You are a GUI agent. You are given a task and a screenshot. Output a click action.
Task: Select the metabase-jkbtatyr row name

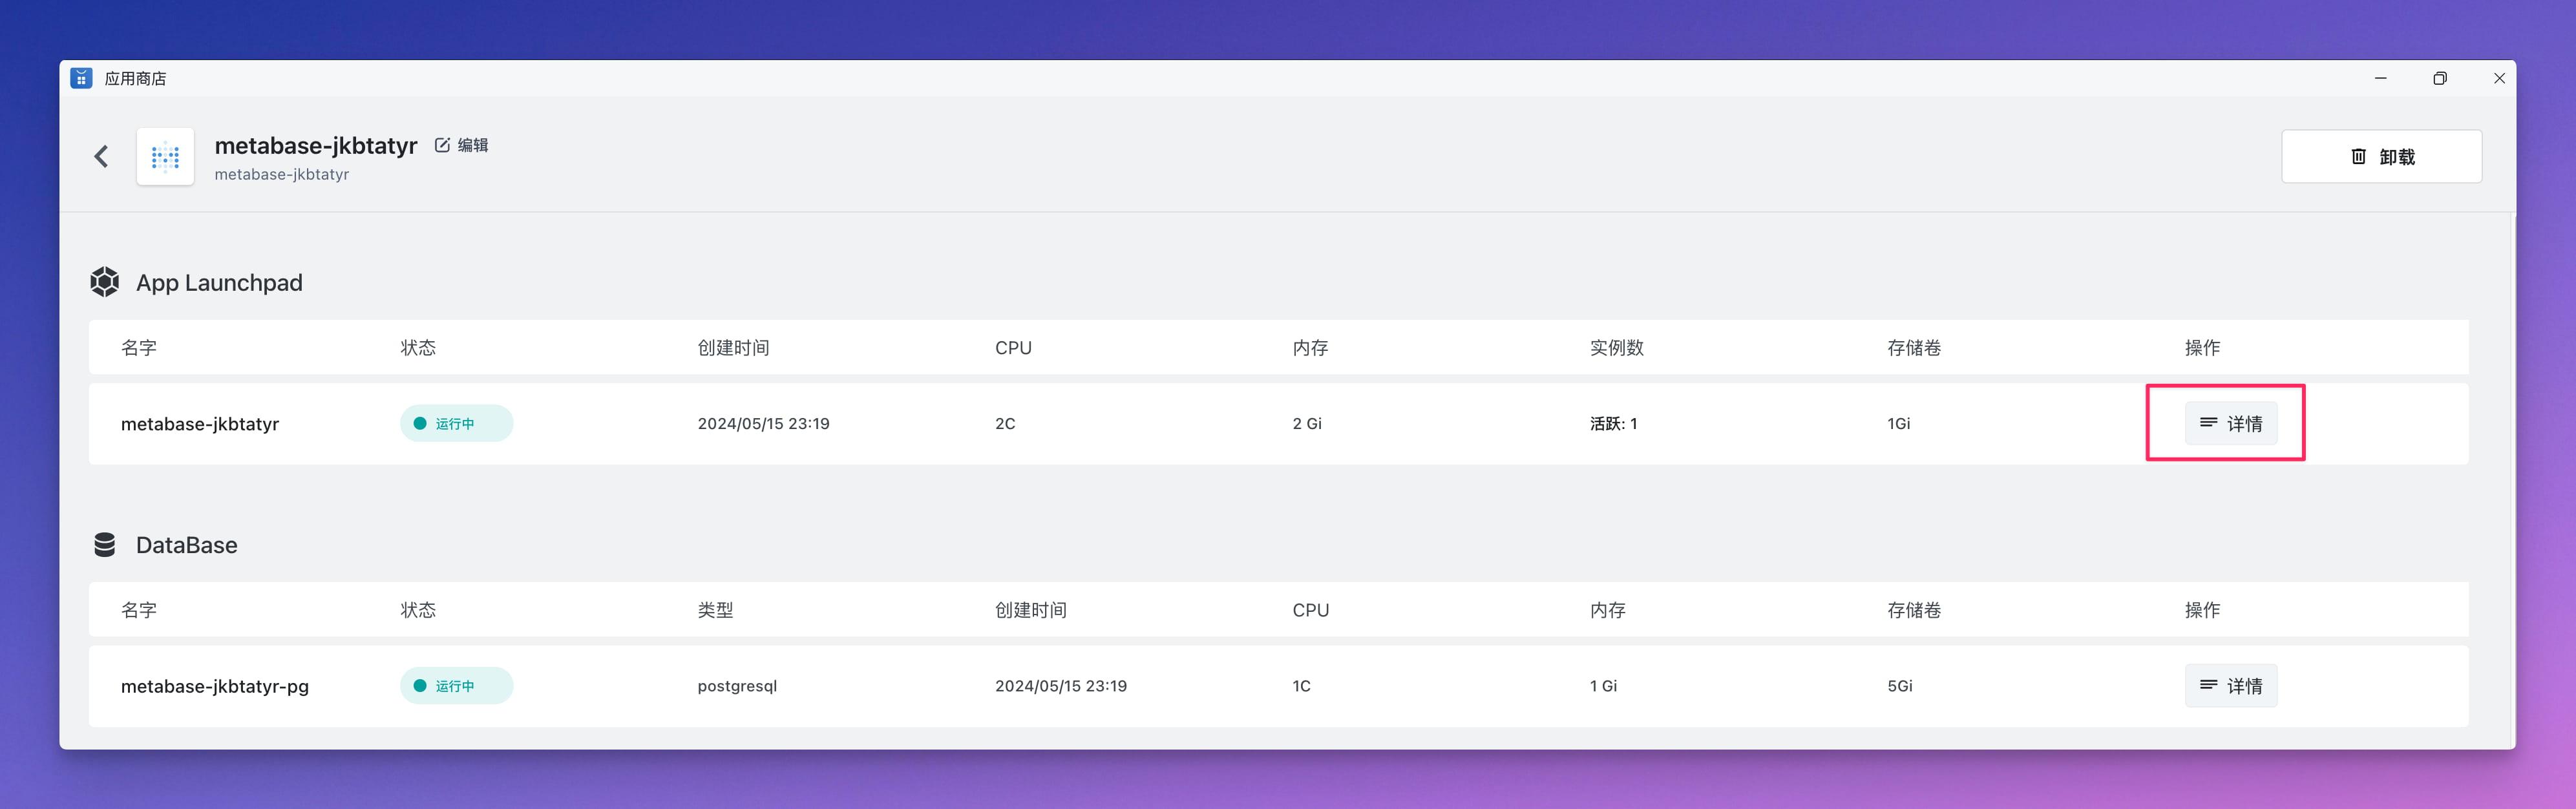tap(200, 423)
